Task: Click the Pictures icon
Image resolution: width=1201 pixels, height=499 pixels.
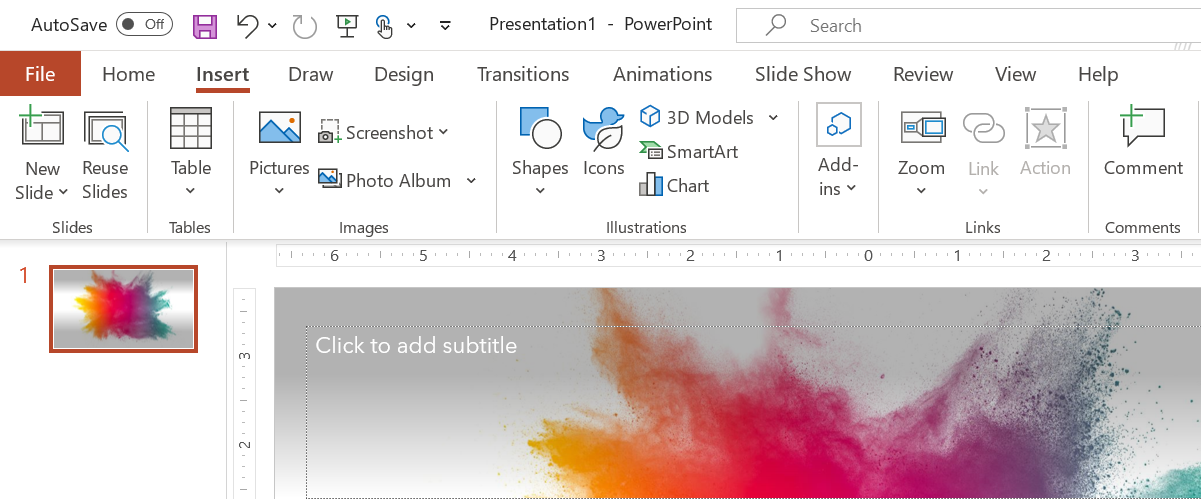Action: coord(279,128)
